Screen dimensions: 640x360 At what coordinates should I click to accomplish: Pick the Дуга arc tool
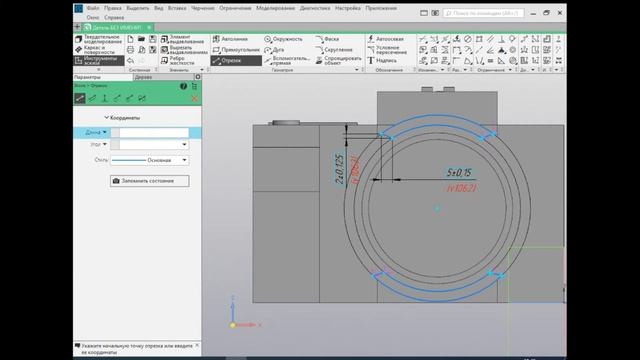[x=274, y=50]
